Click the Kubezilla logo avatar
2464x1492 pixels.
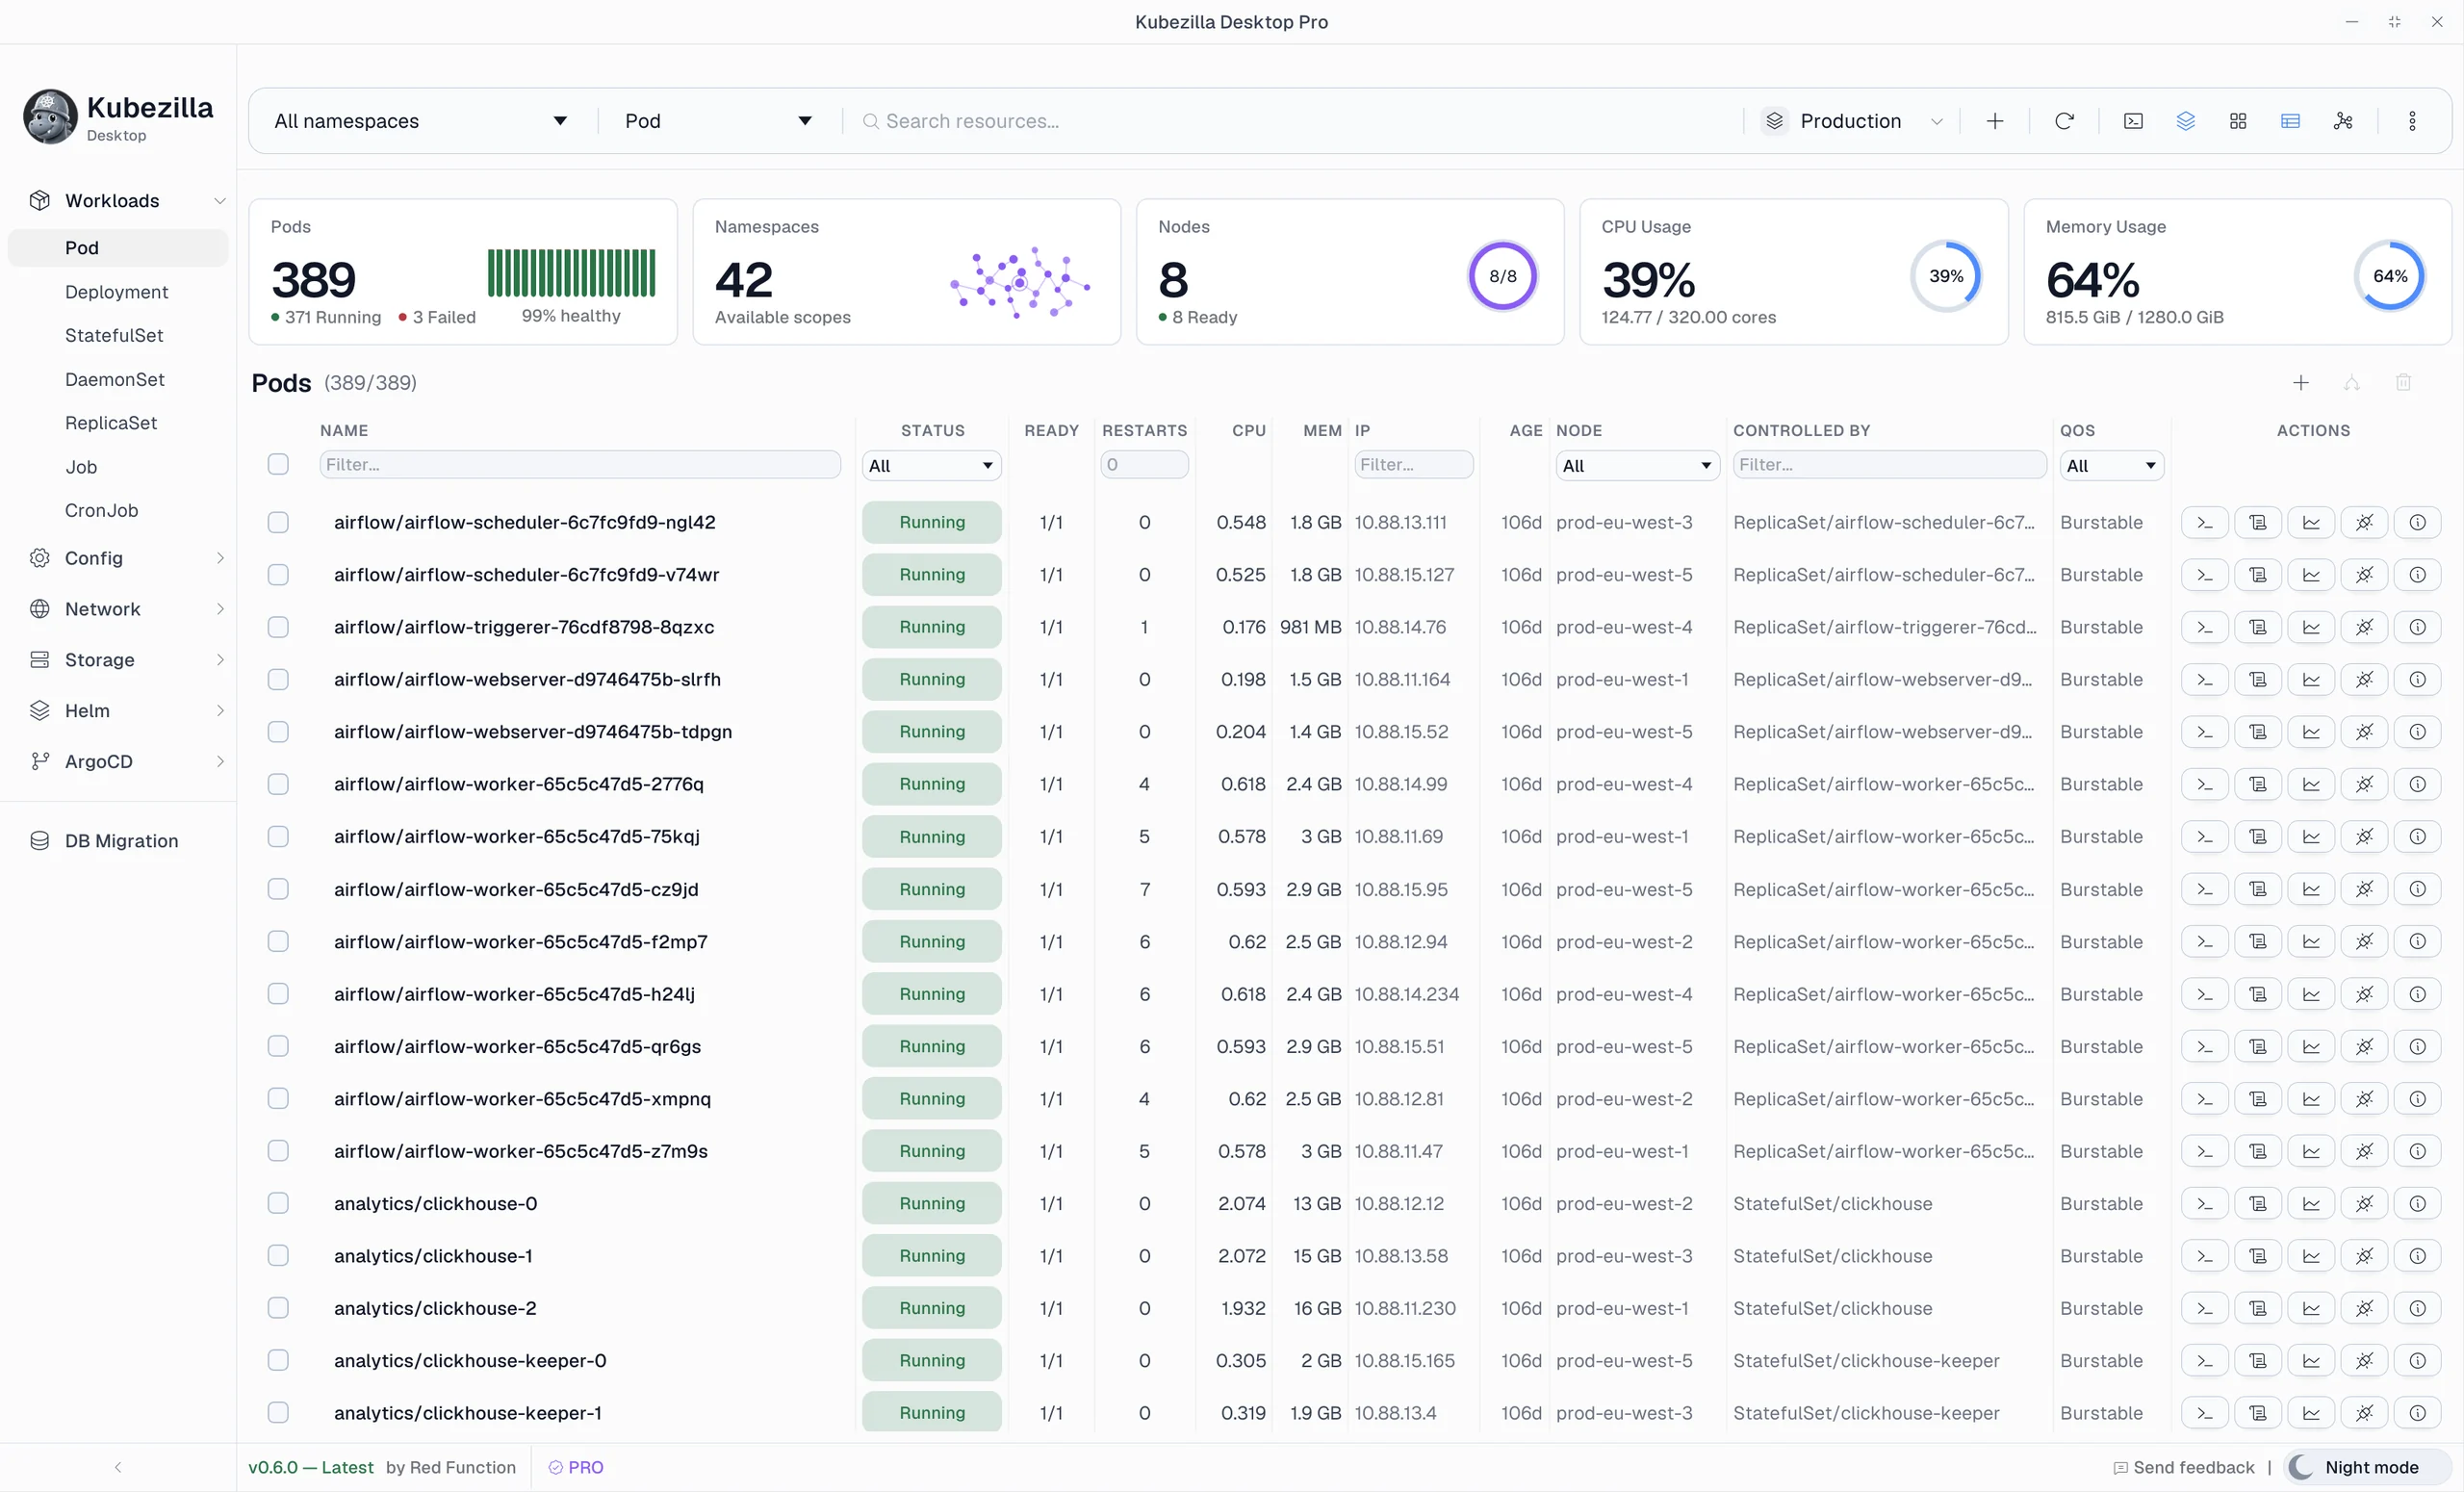point(50,117)
